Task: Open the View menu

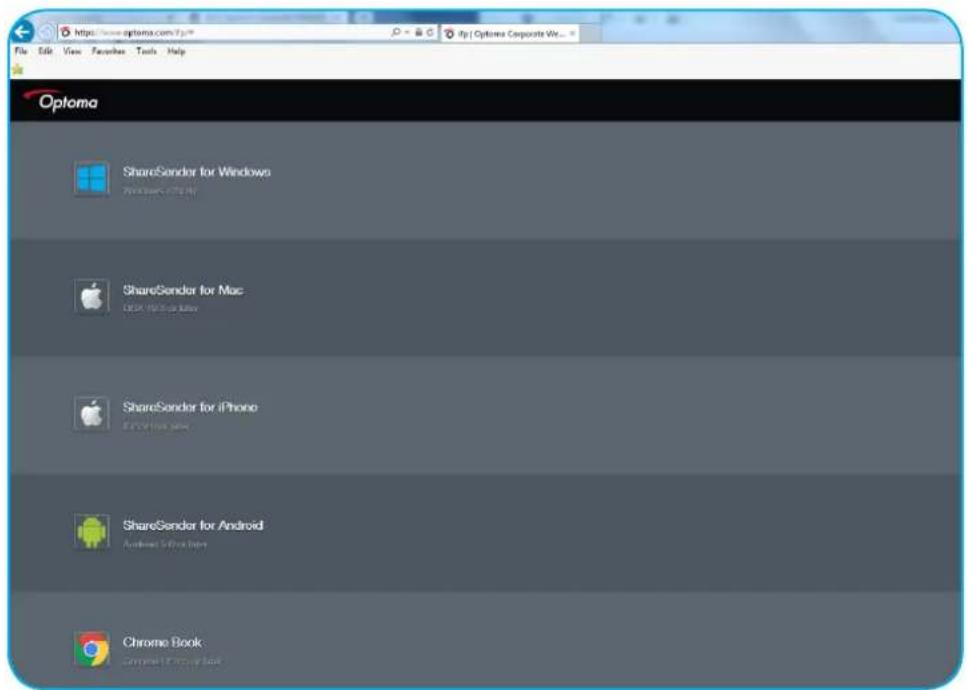Action: click(x=72, y=51)
